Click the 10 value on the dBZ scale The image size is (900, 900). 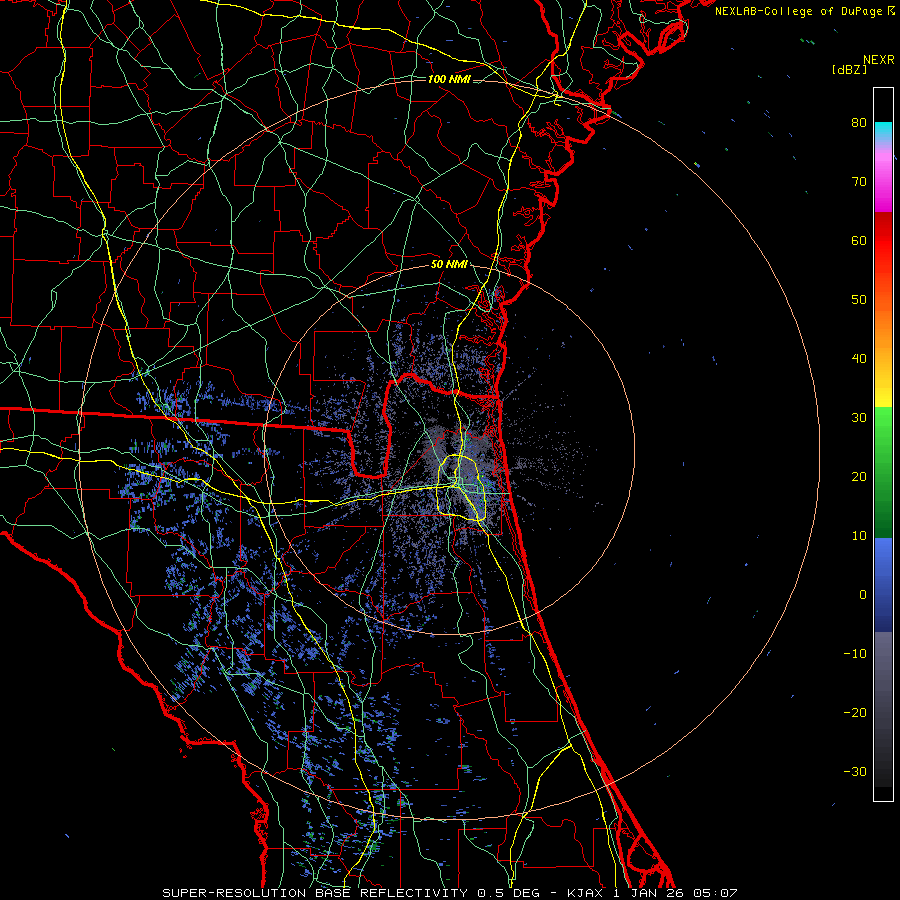(859, 536)
